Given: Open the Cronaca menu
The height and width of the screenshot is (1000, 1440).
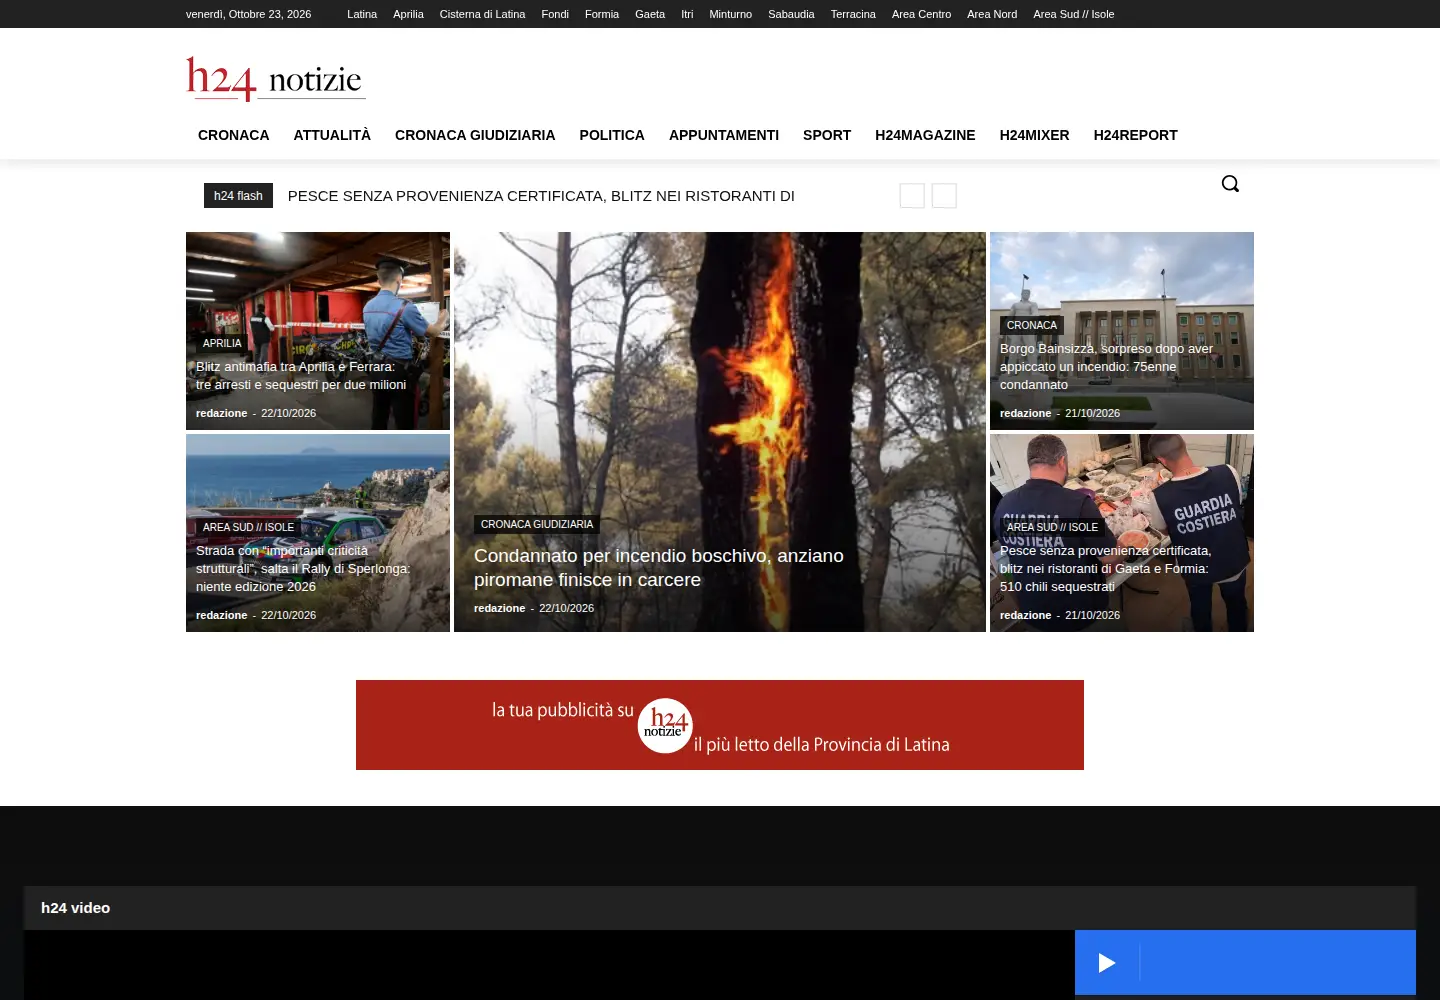Looking at the screenshot, I should tap(233, 135).
